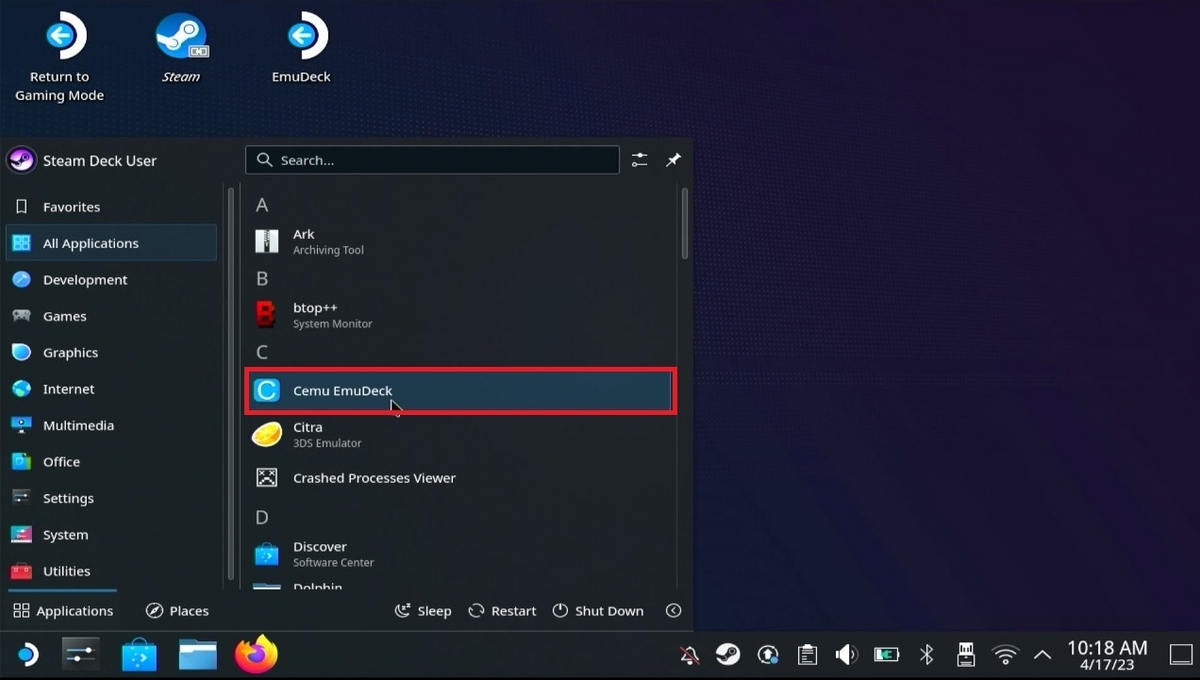Expand more session options arrow

[674, 611]
